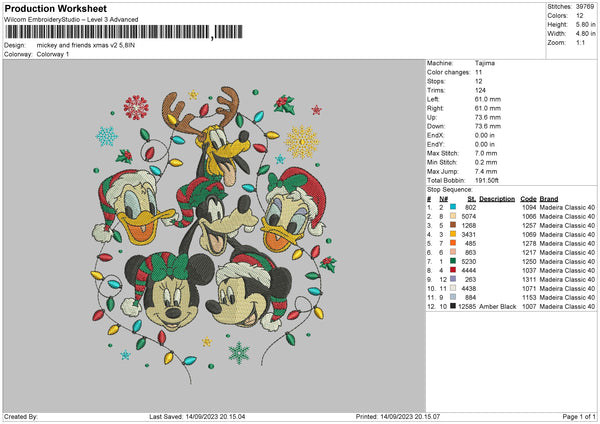The height and width of the screenshot is (424, 600).
Task: Click the design name 'mickey and friends xmas v2 5,8IN'
Action: point(86,45)
